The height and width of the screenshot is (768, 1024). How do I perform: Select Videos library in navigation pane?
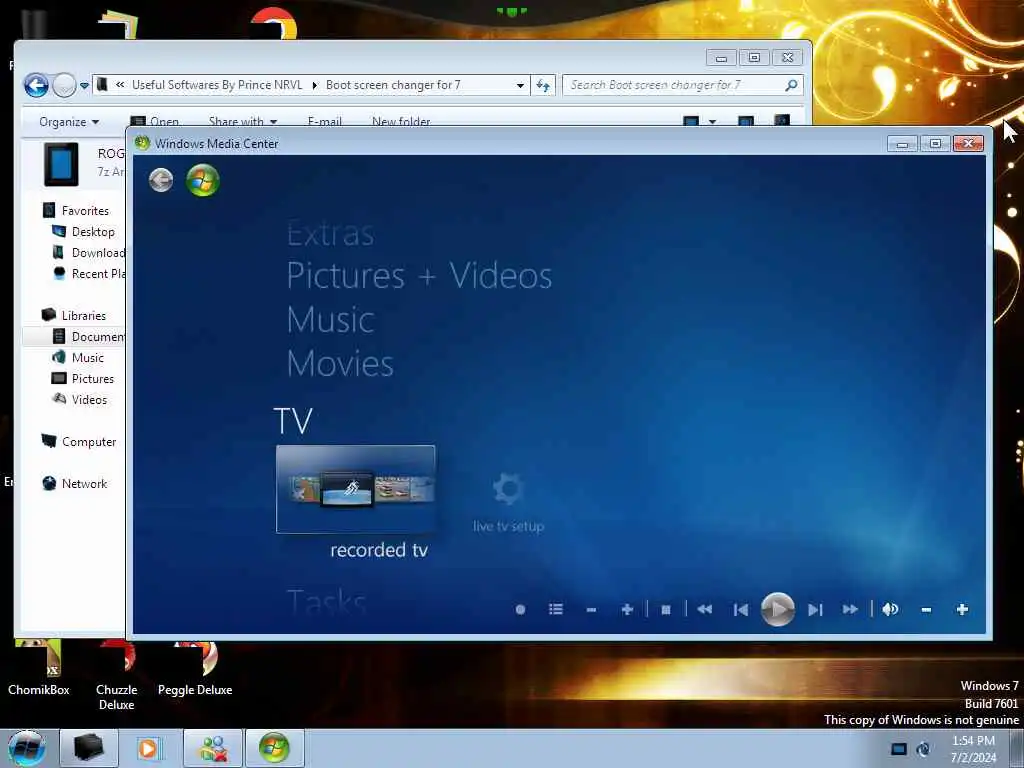[x=89, y=400]
